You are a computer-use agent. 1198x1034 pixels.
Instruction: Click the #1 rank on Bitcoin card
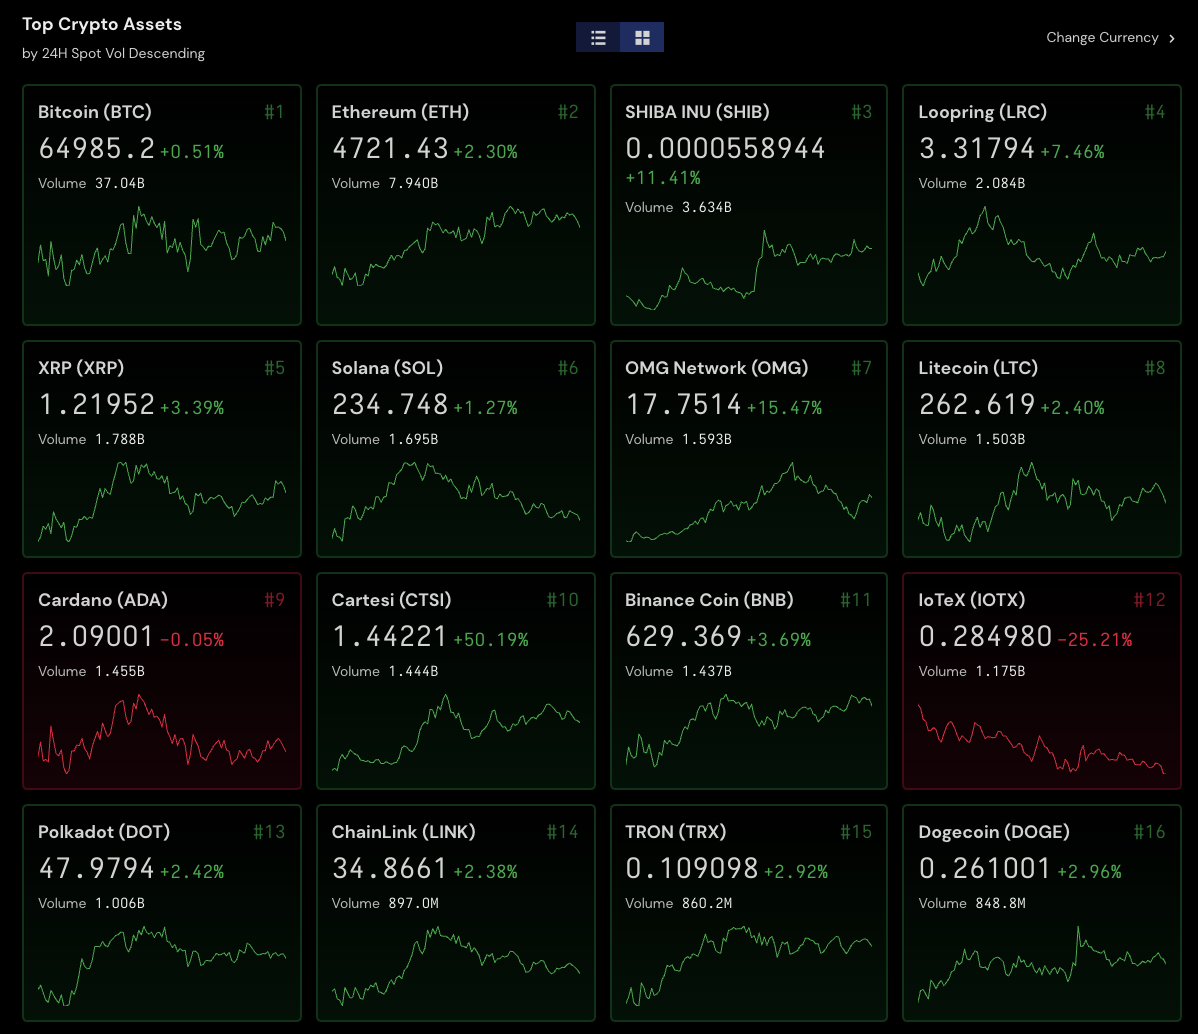click(x=274, y=112)
